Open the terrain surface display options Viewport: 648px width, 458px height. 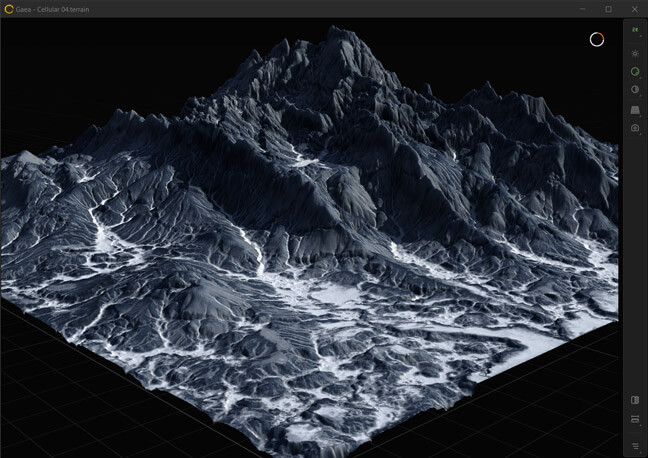[x=635, y=109]
